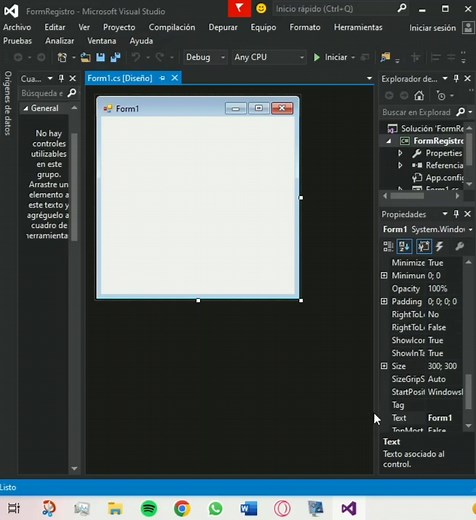Toggle alphabetical sort icon in Propiedades
476x520 pixels.
[x=404, y=247]
